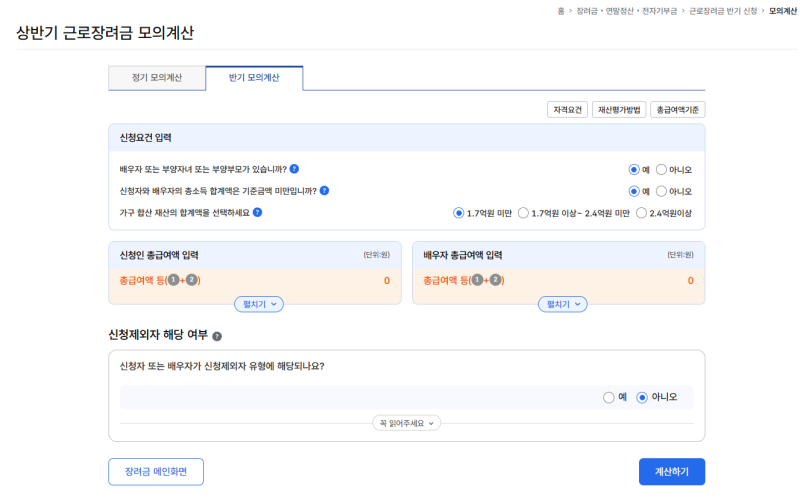The width and height of the screenshot is (800, 501).
Task: Open help icon for household assets question
Action: click(258, 212)
